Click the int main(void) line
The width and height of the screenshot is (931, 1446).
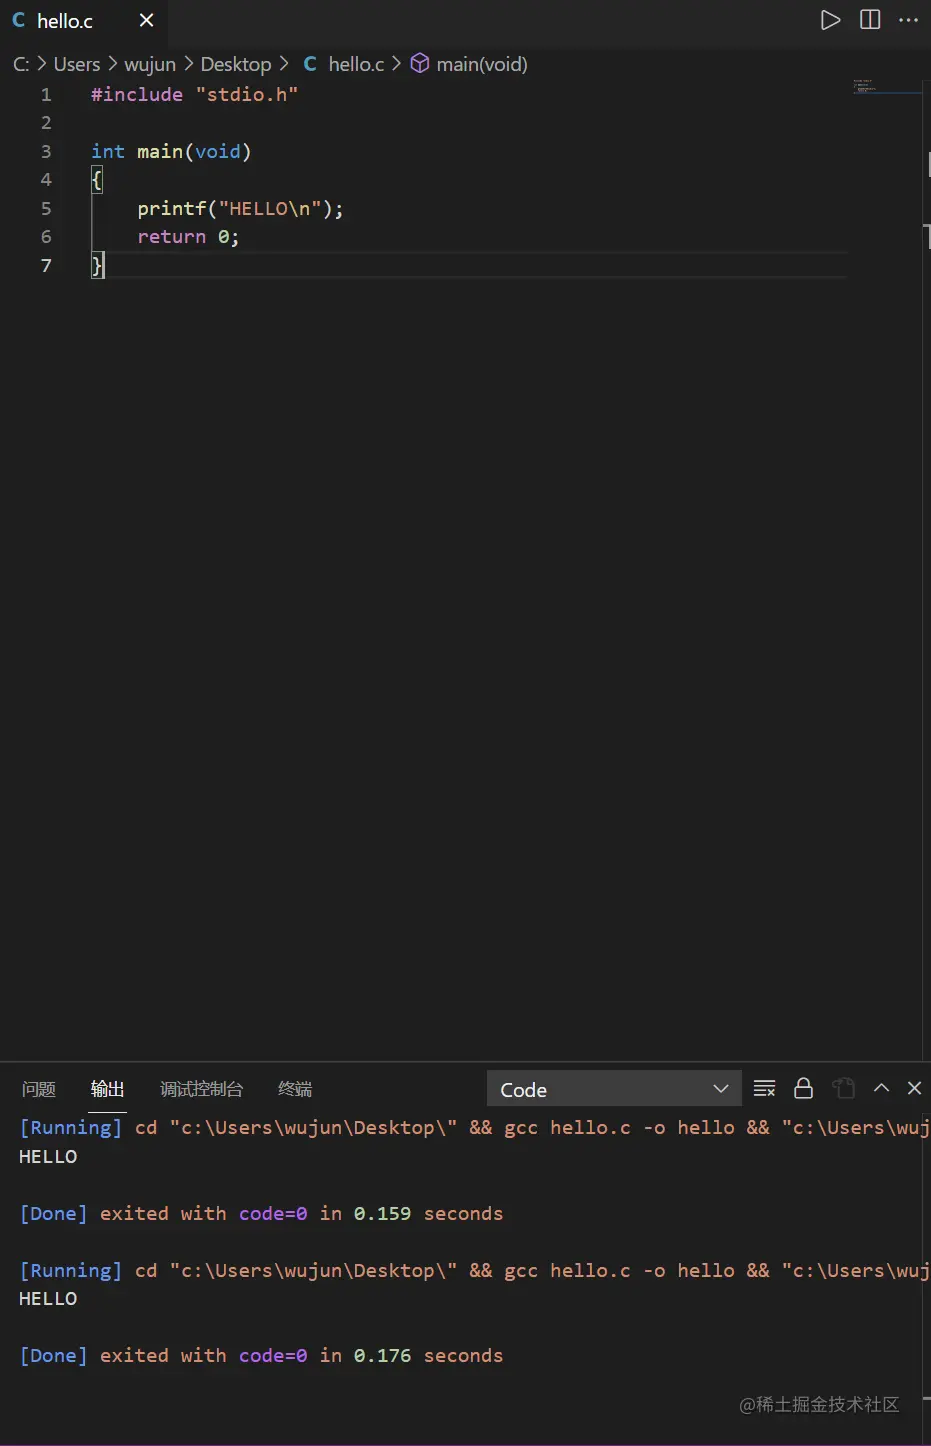tap(171, 152)
